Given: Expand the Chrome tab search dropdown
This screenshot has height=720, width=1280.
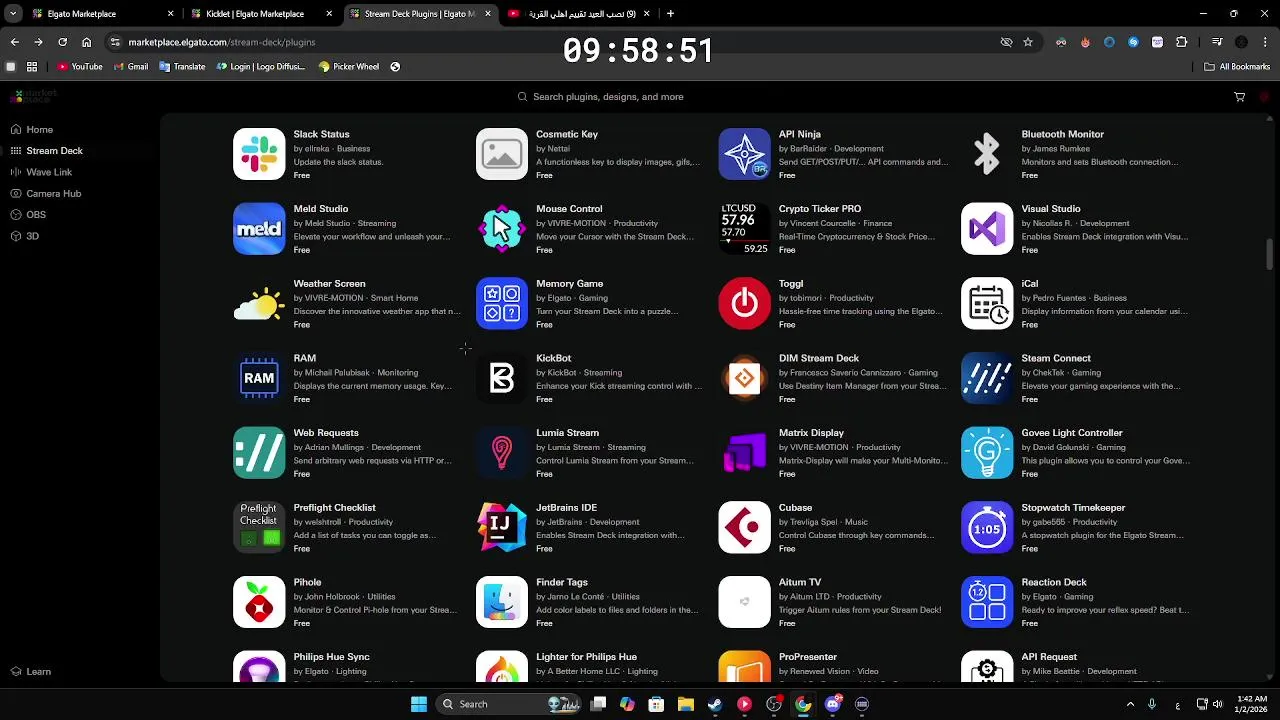Looking at the screenshot, I should point(13,14).
